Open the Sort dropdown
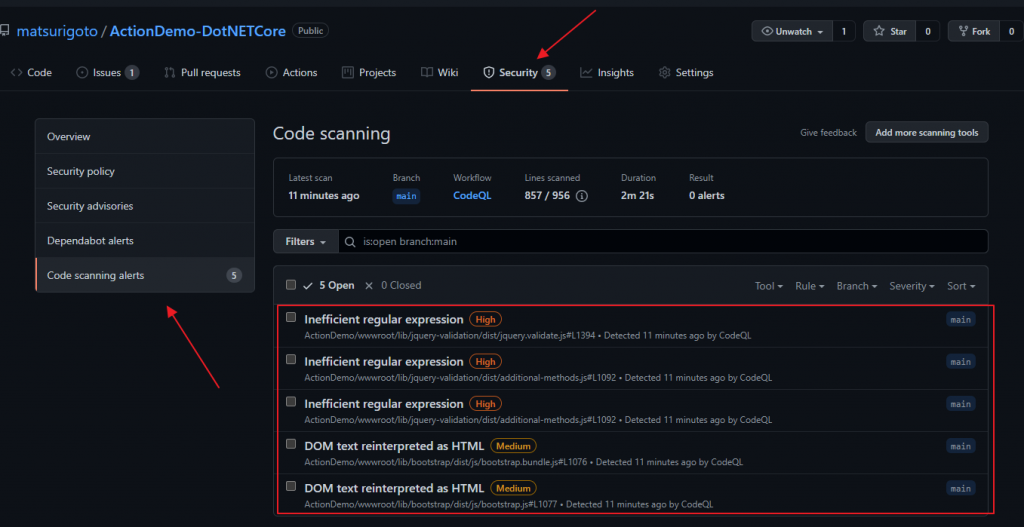1024x527 pixels. coord(961,286)
